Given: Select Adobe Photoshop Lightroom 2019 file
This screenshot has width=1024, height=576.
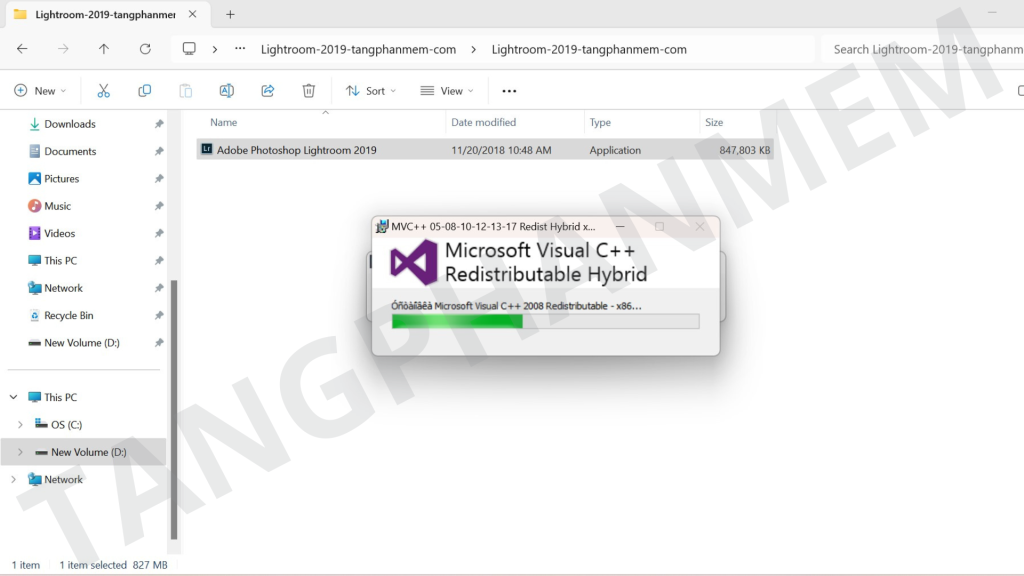Looking at the screenshot, I should pos(296,150).
